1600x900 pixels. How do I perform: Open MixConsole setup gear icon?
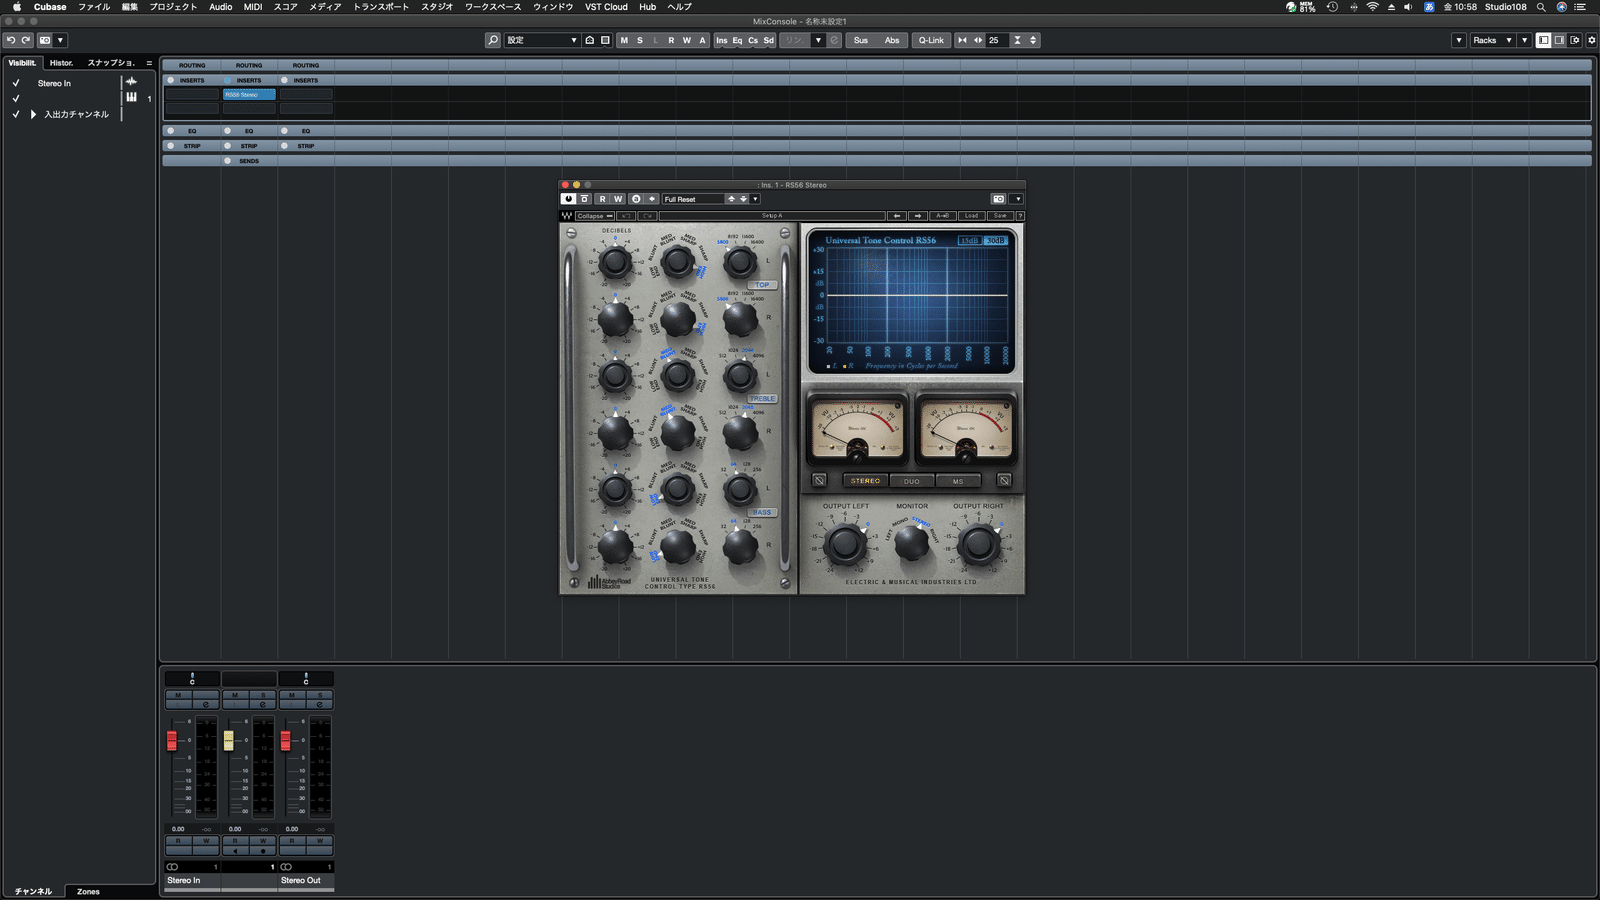click(1592, 40)
